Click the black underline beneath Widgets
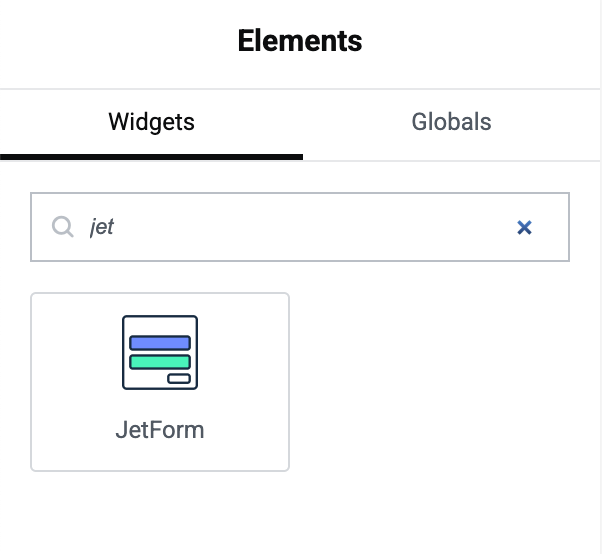This screenshot has width=602, height=554. pyautogui.click(x=151, y=157)
